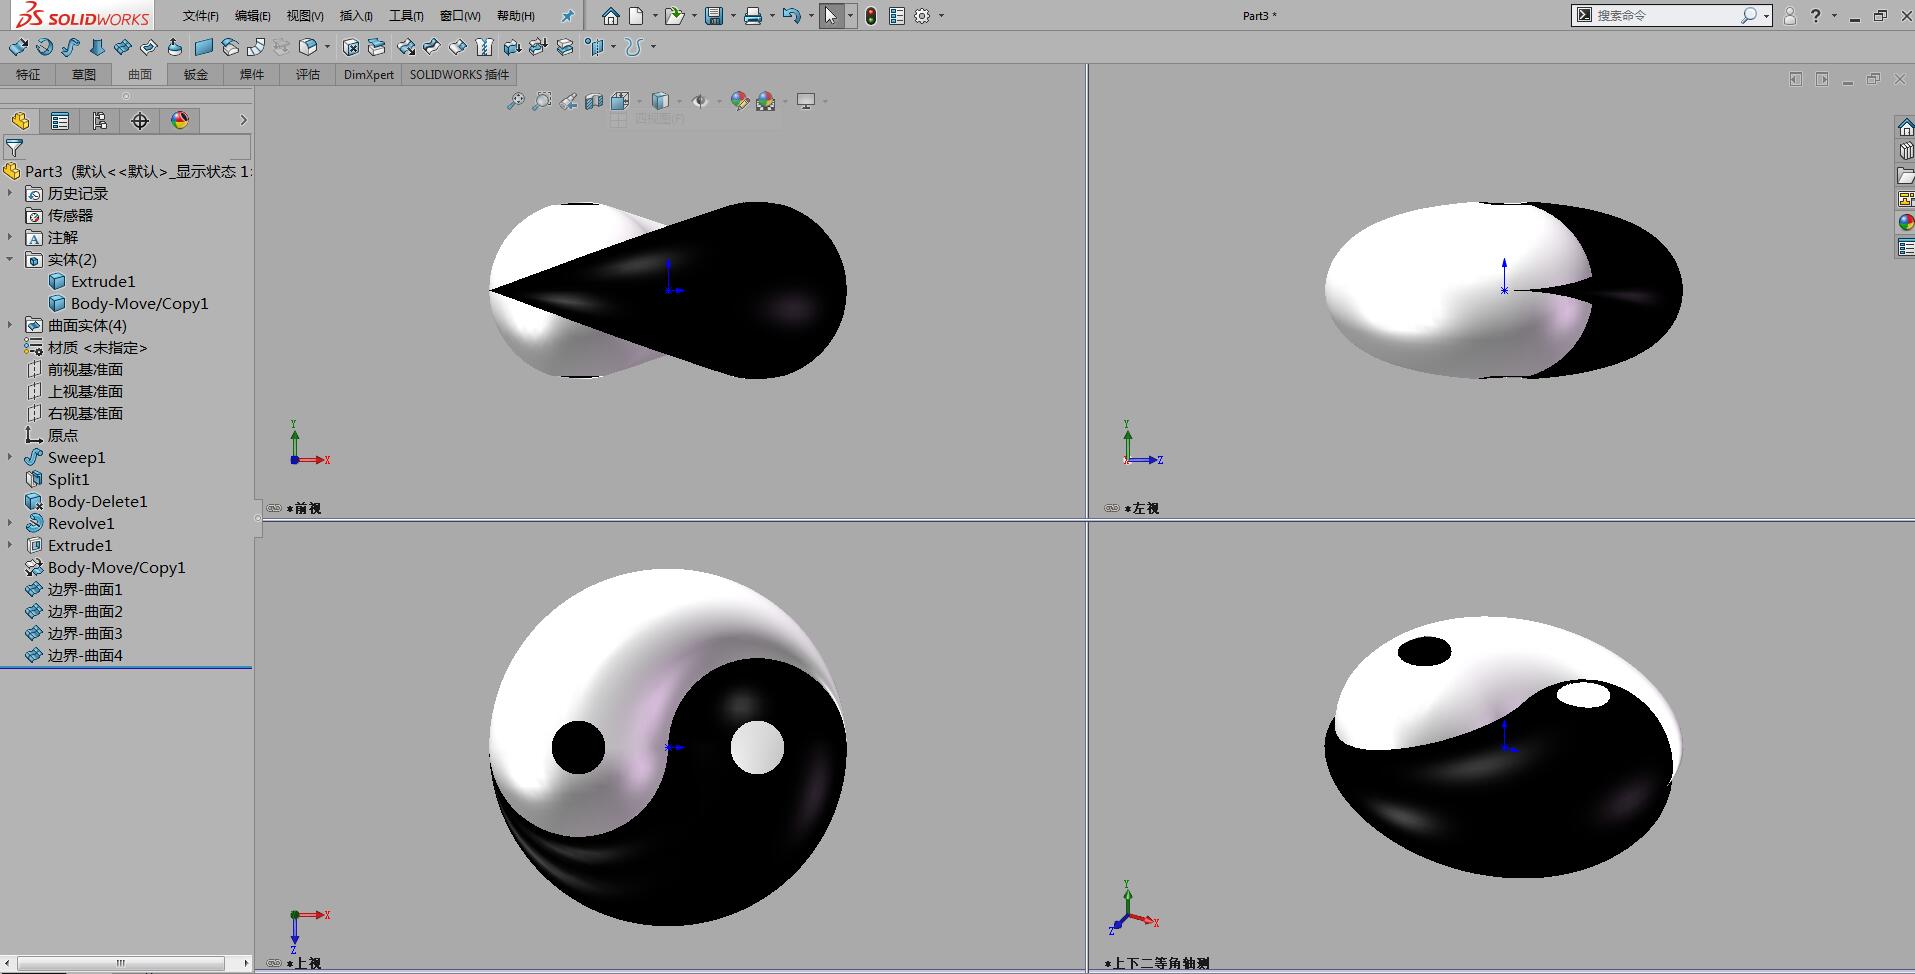Select 边界-曲面4 feature
Viewport: 1915px width, 974px height.
click(x=84, y=655)
